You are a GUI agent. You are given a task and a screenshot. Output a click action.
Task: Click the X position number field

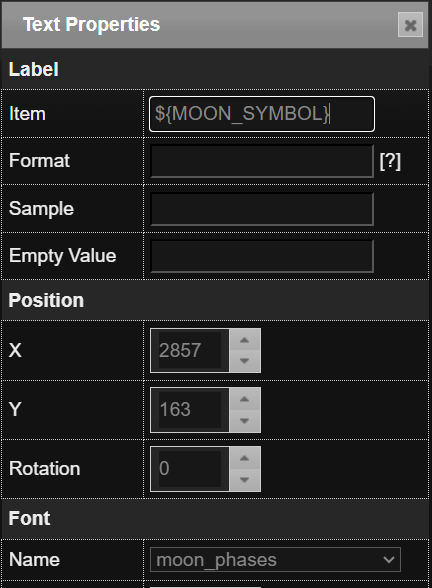point(190,350)
